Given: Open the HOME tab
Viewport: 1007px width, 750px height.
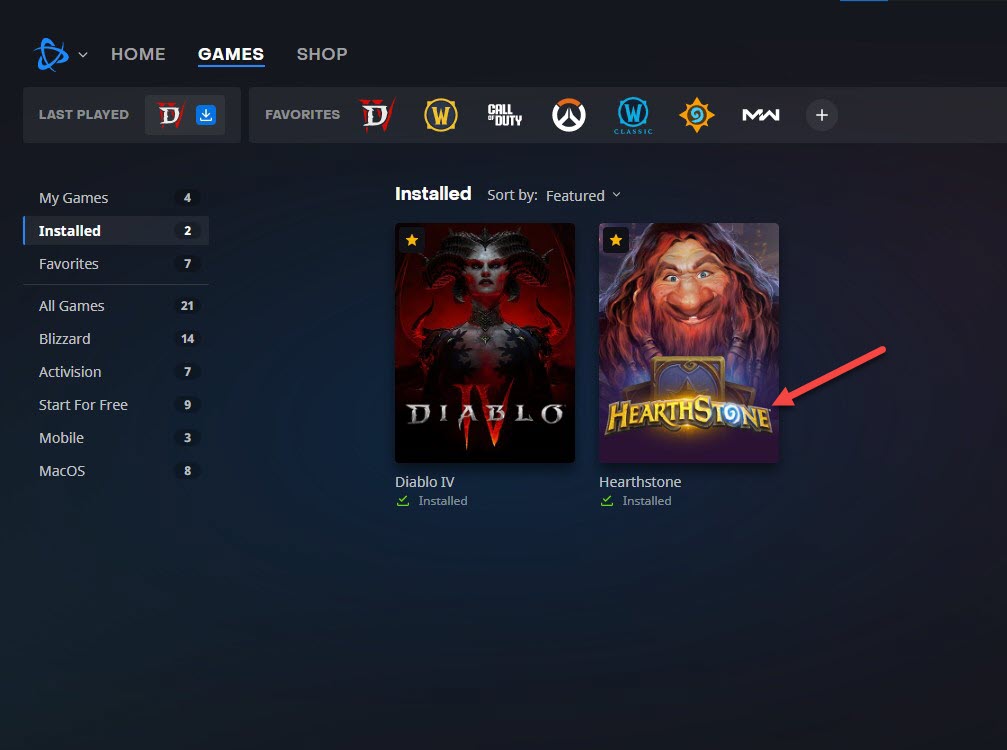Looking at the screenshot, I should (x=138, y=54).
